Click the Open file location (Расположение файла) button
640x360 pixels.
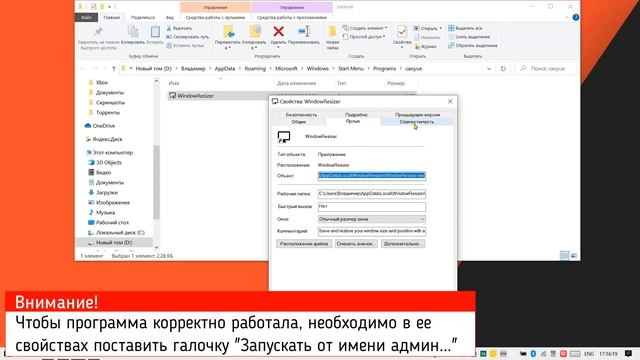click(x=304, y=244)
